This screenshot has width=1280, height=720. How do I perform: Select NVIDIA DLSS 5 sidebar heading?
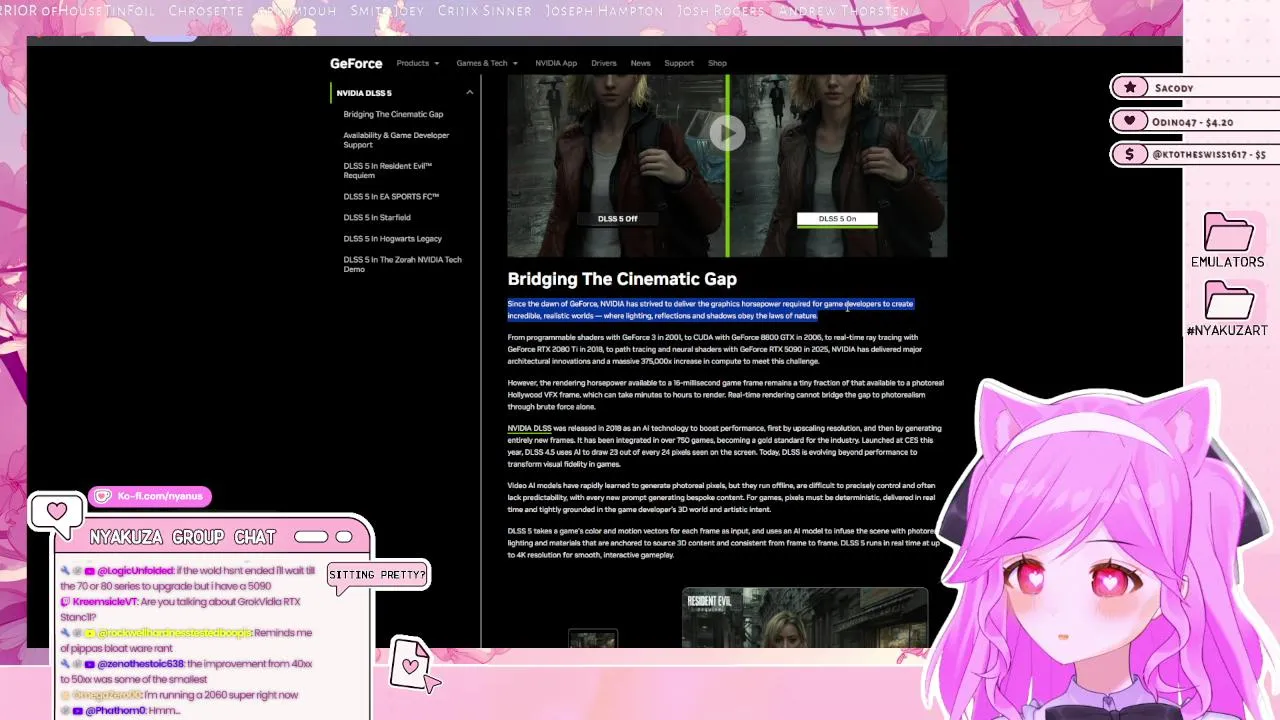pyautogui.click(x=364, y=93)
